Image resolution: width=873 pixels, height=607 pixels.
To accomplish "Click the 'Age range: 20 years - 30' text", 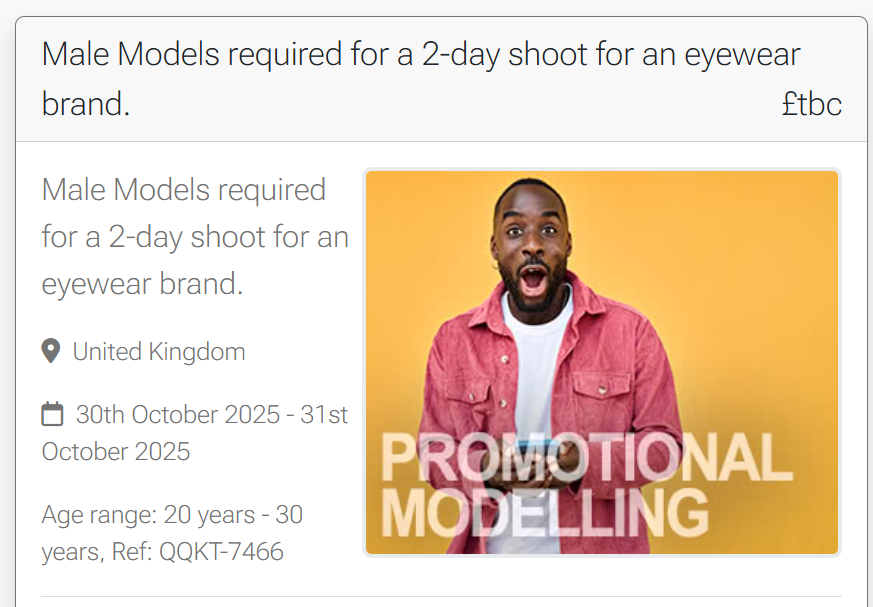I will [x=172, y=515].
